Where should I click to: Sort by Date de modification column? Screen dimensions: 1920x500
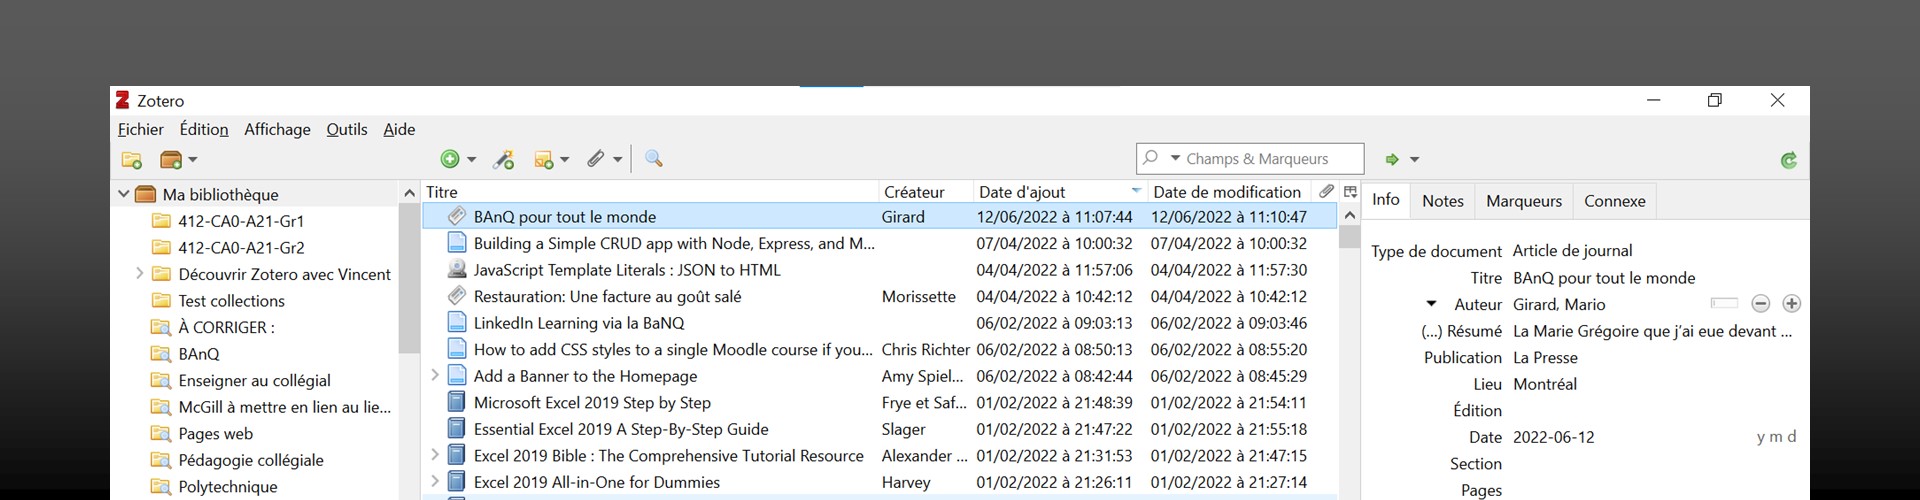tap(1230, 192)
